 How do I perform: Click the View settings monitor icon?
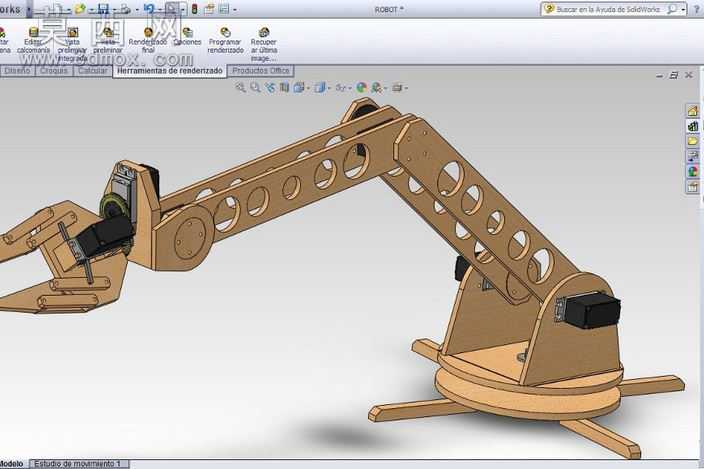397,88
